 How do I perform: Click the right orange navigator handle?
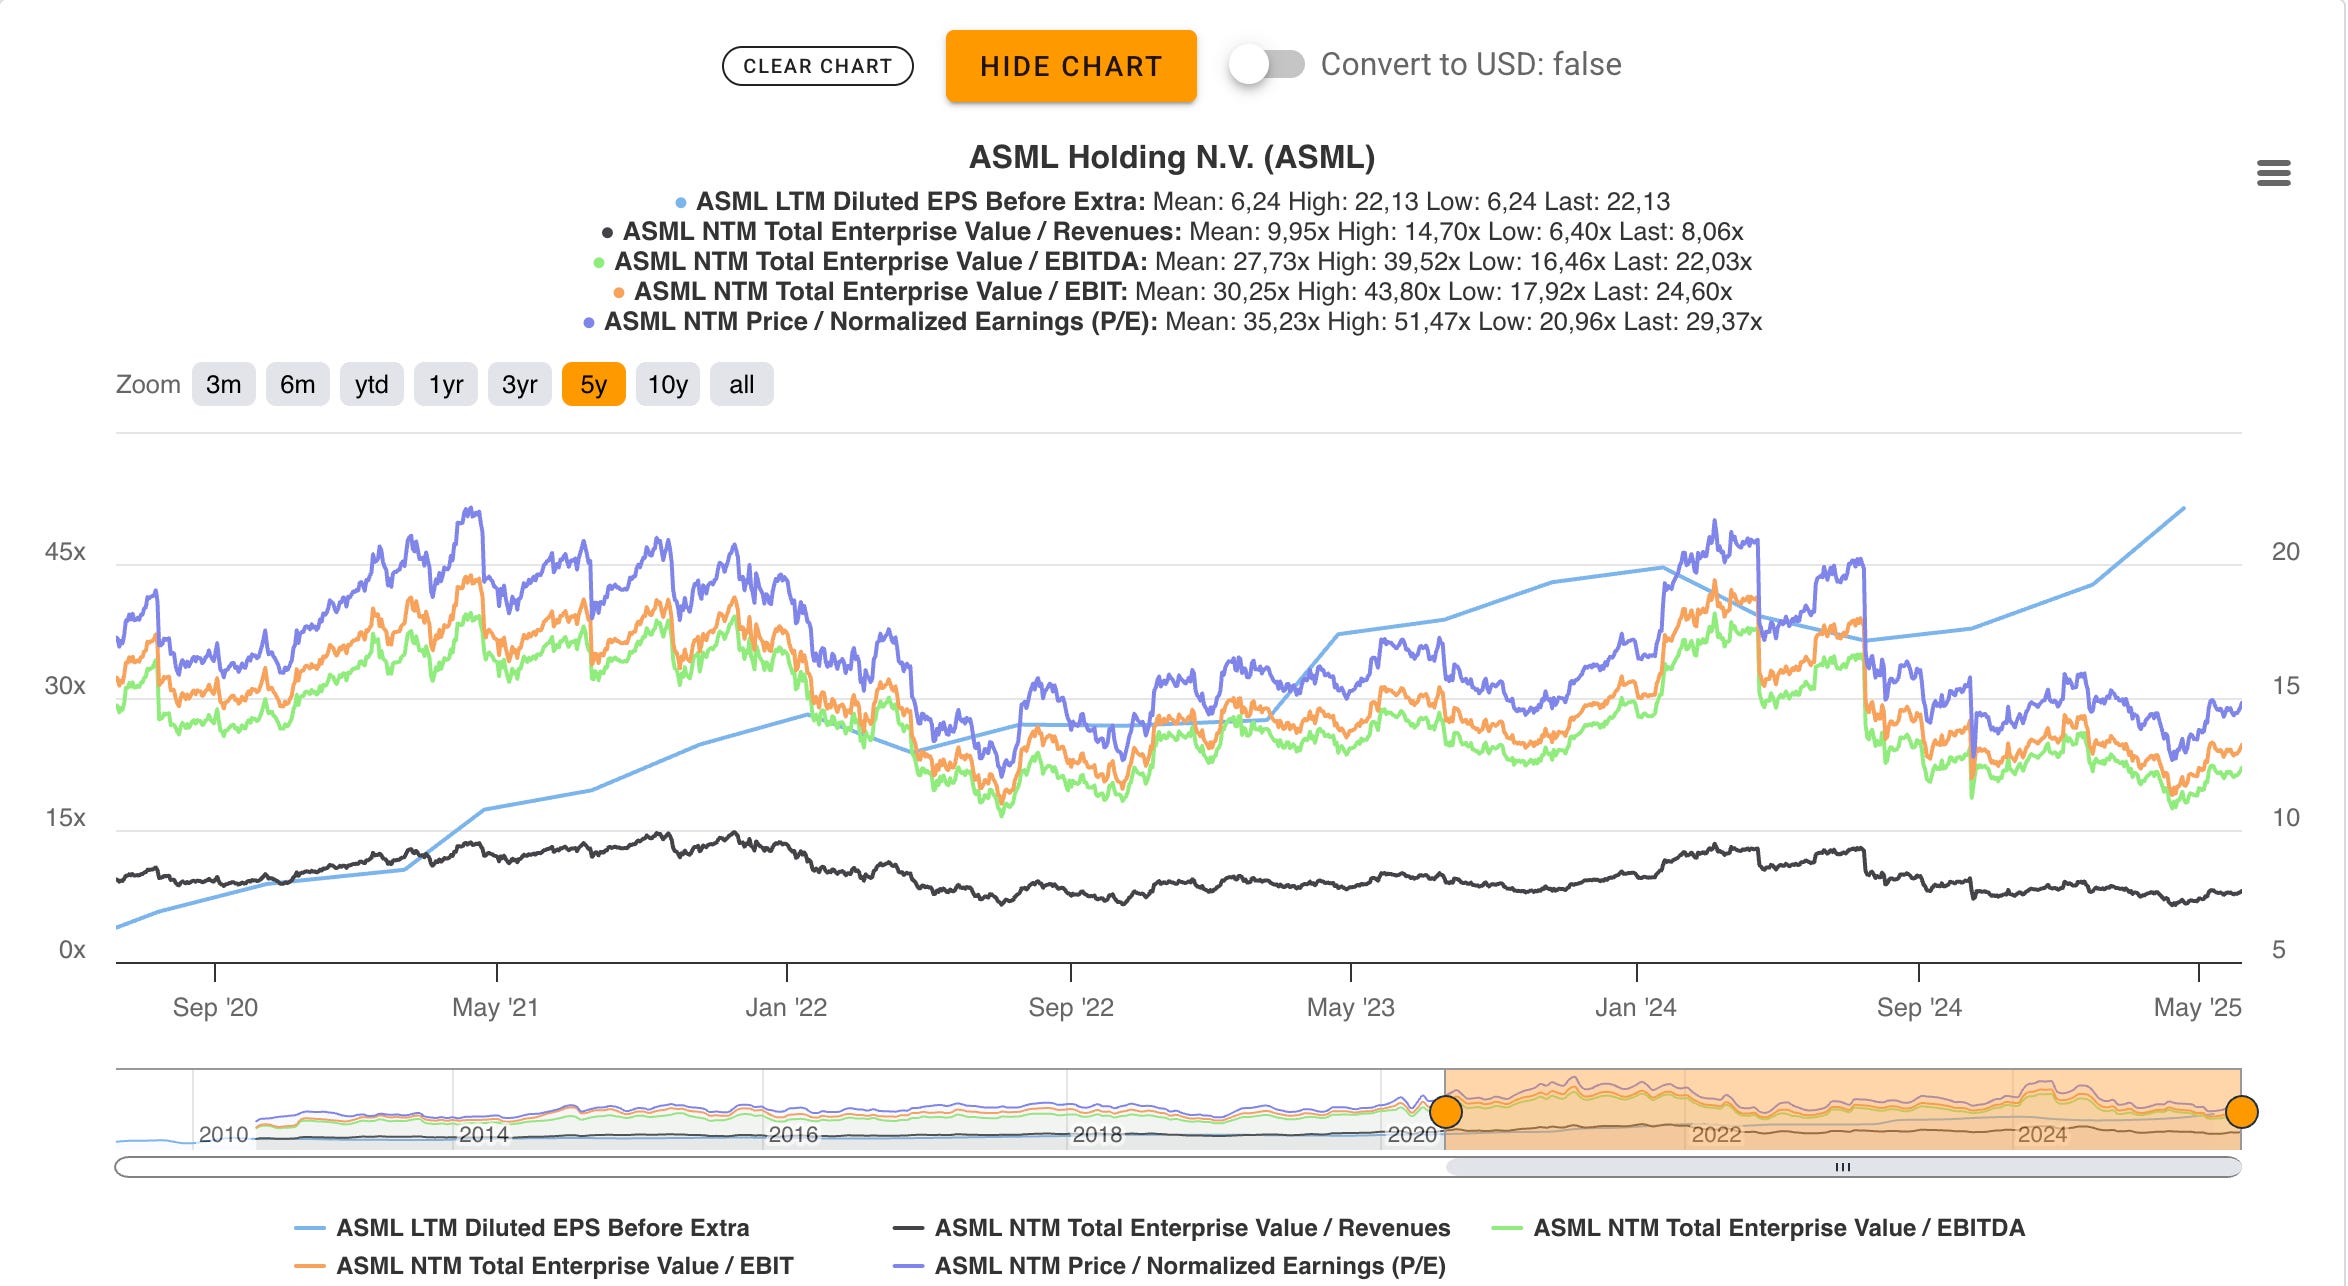(2241, 1111)
